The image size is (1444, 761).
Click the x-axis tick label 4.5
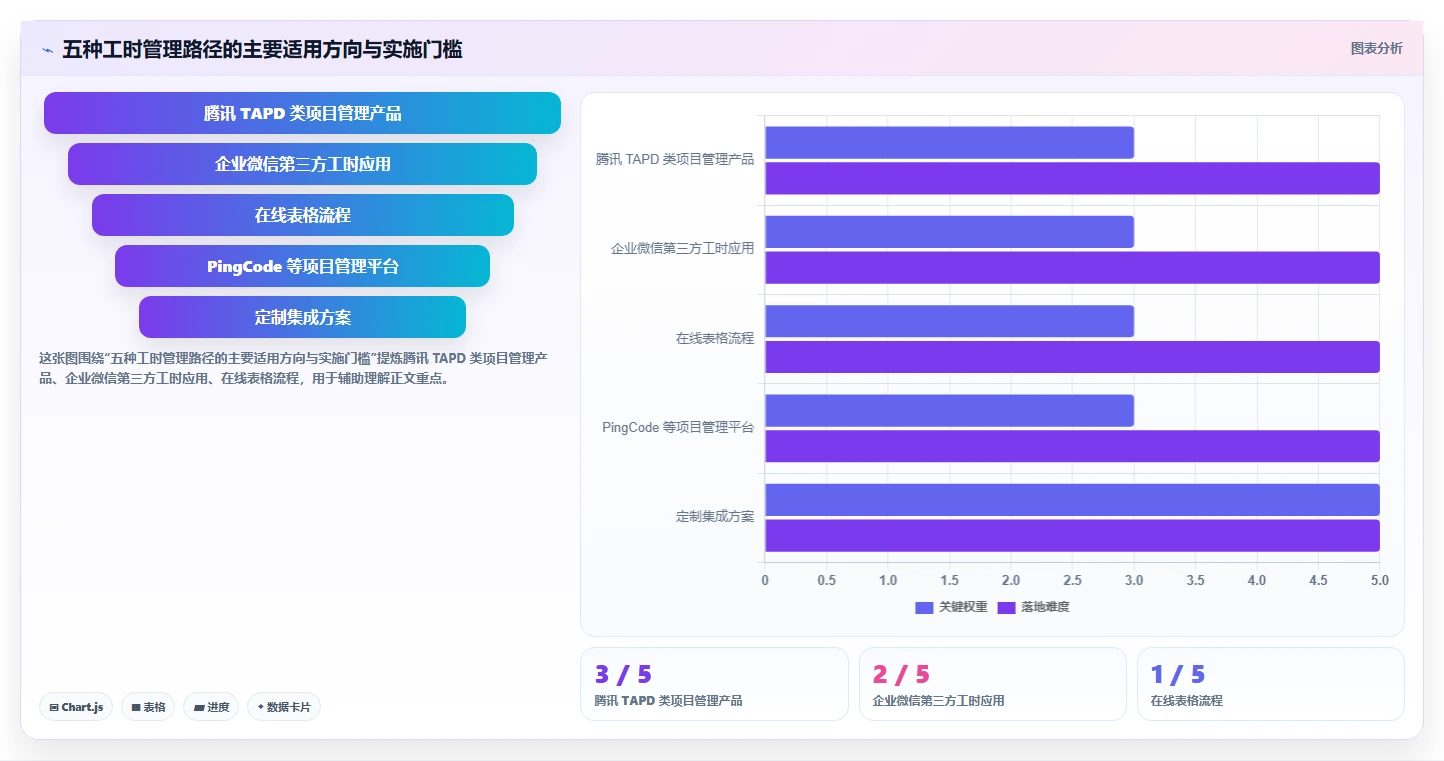pos(1319,580)
